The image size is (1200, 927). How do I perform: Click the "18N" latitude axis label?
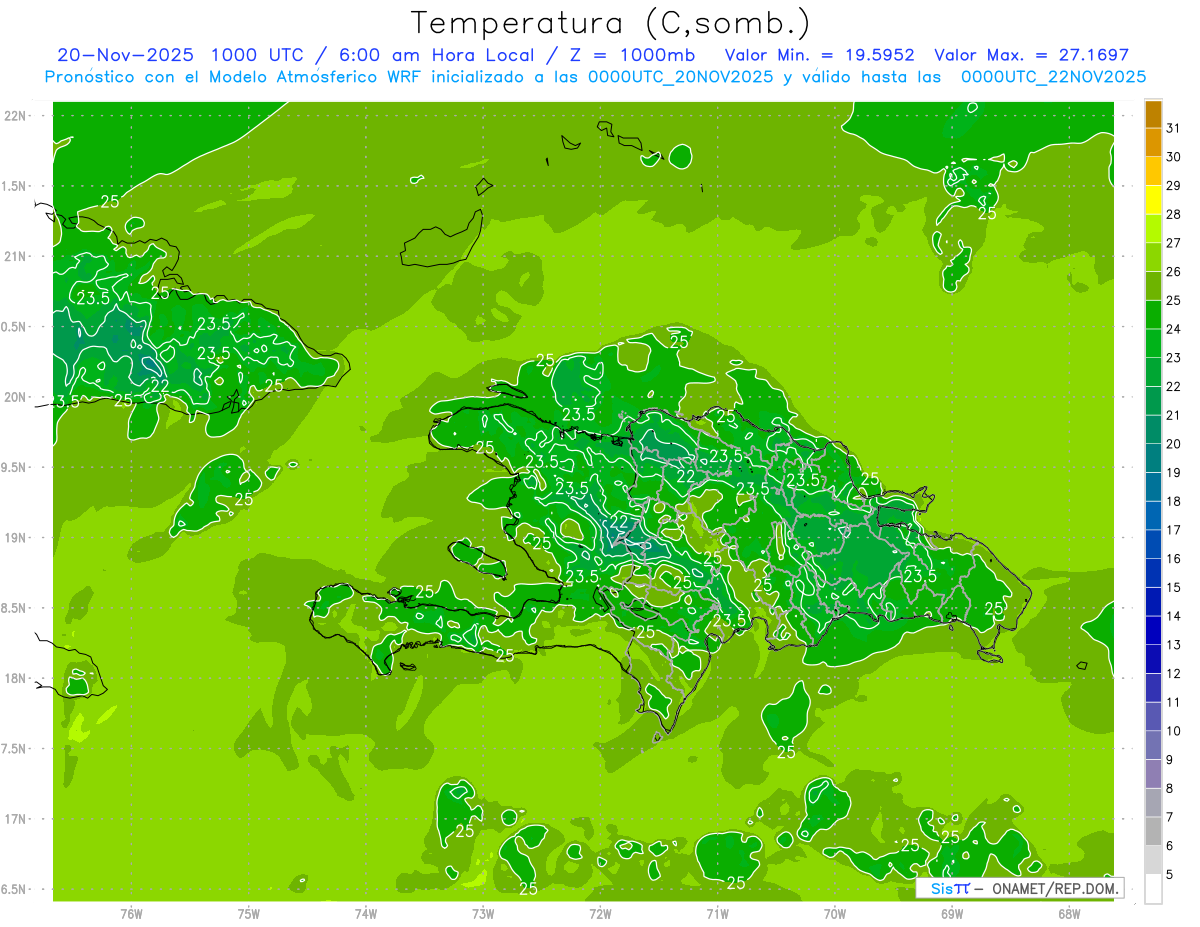point(16,678)
